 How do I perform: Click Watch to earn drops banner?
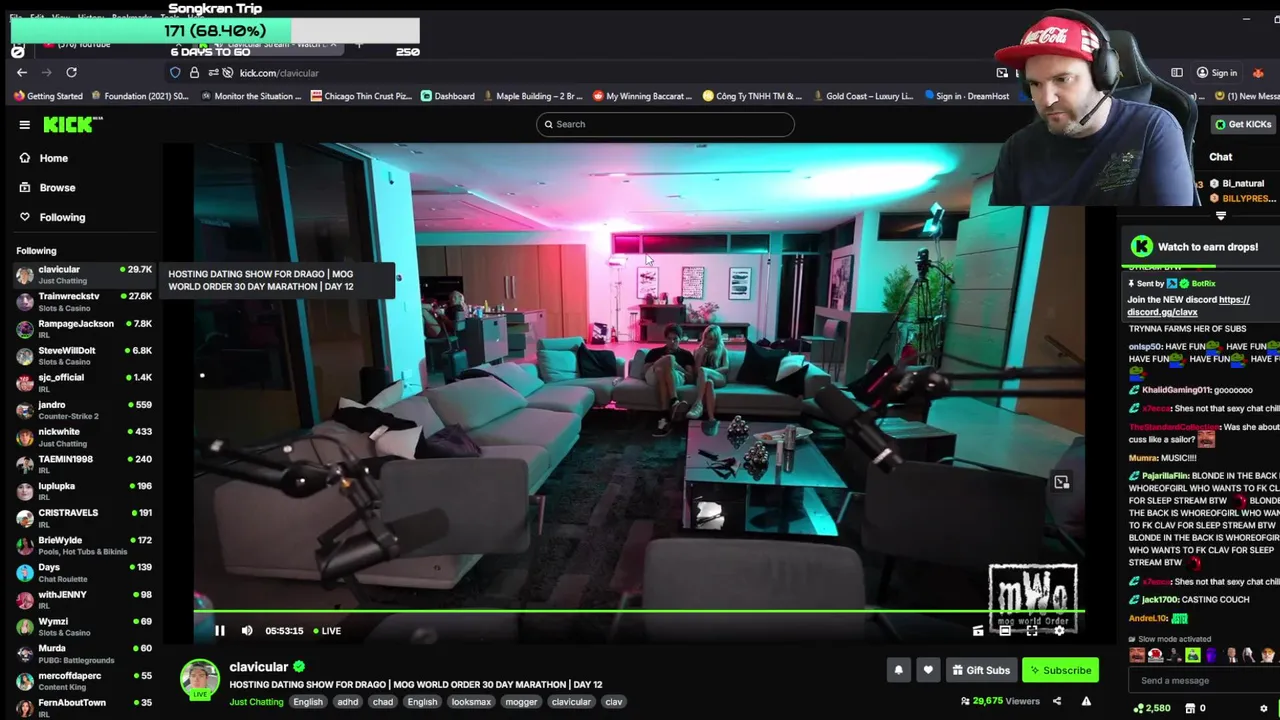point(1200,247)
